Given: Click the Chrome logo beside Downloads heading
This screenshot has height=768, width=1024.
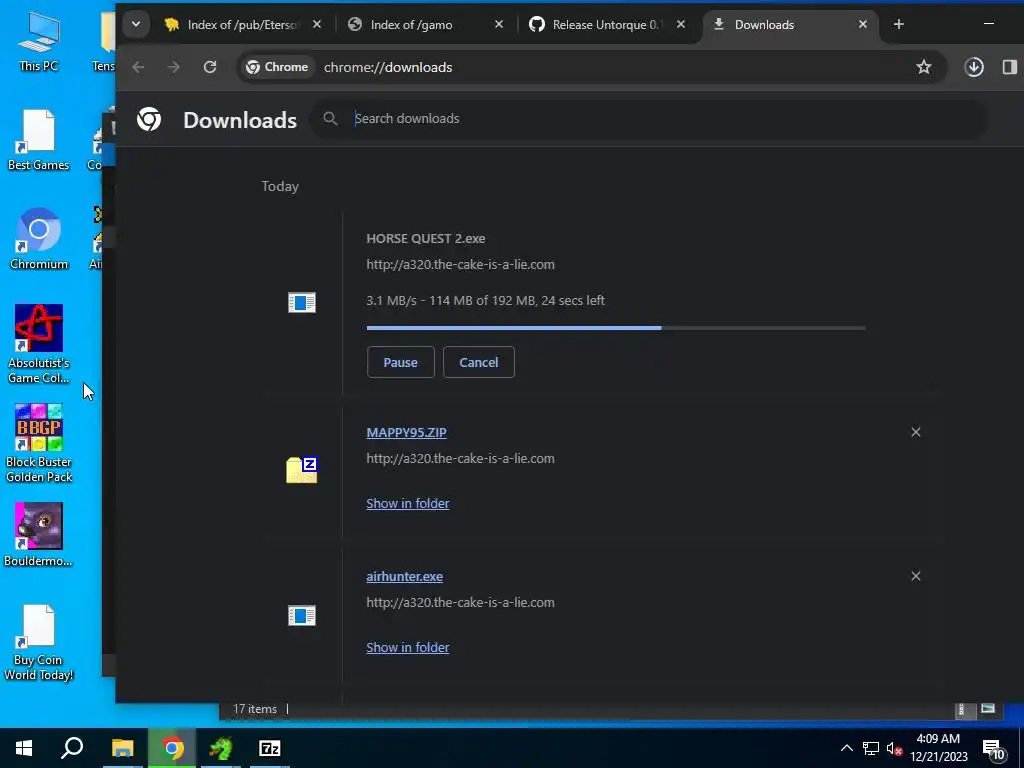Looking at the screenshot, I should [x=149, y=120].
